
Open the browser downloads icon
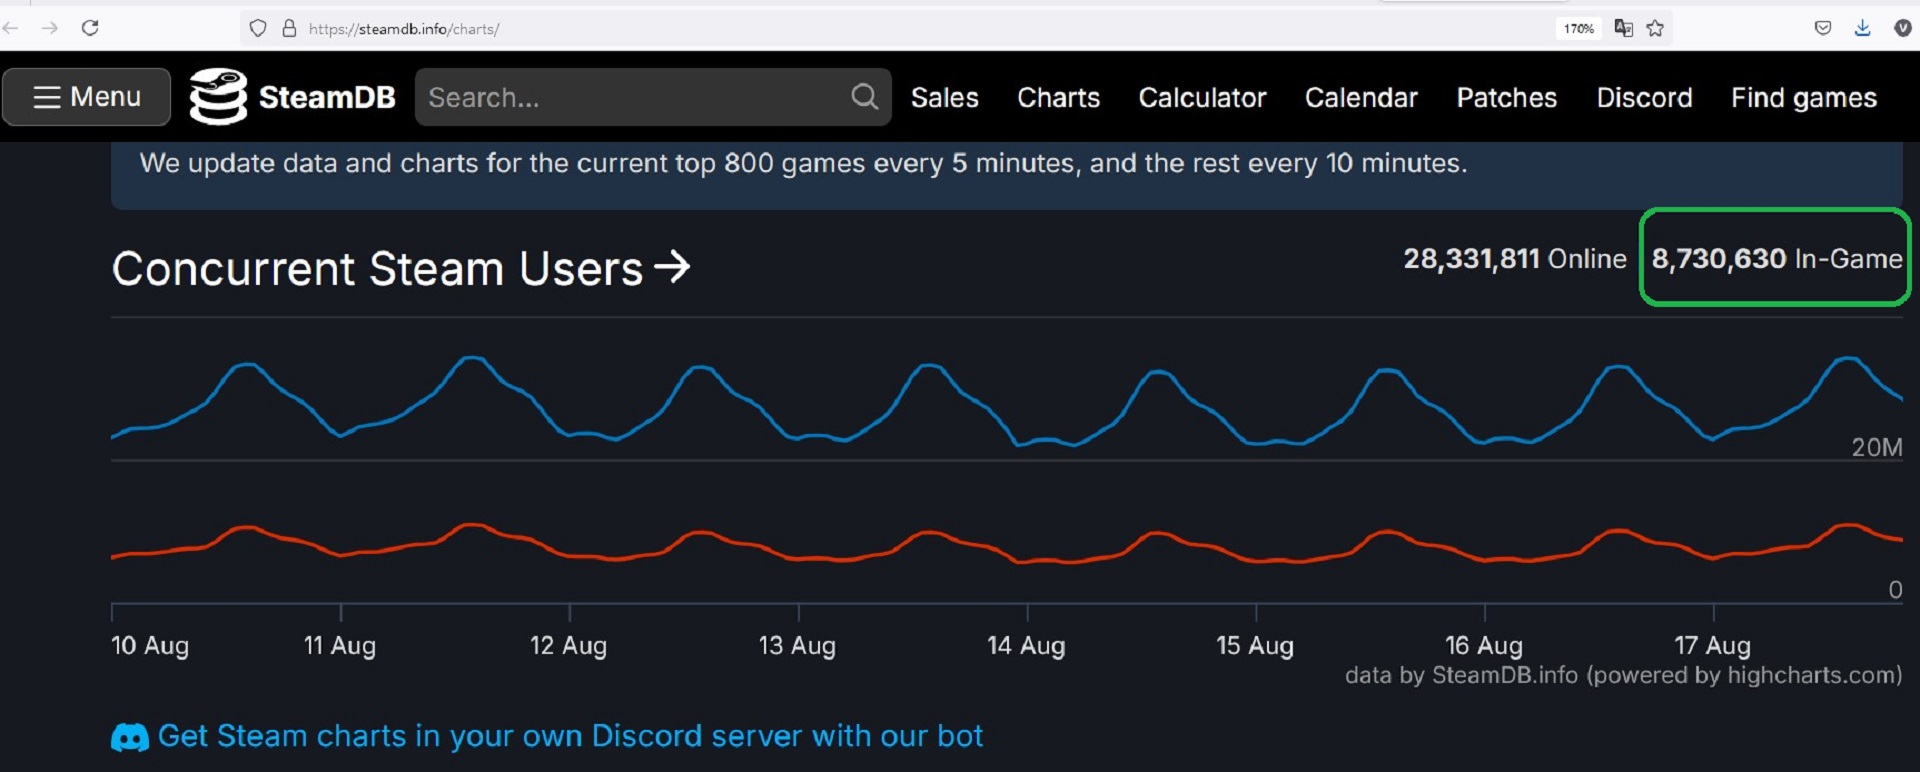click(x=1862, y=28)
